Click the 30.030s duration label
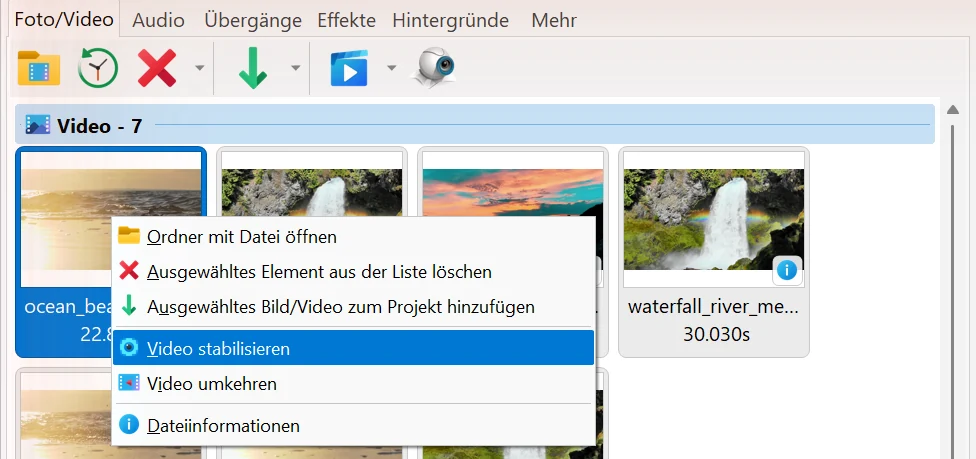Image resolution: width=976 pixels, height=459 pixels. [x=716, y=334]
